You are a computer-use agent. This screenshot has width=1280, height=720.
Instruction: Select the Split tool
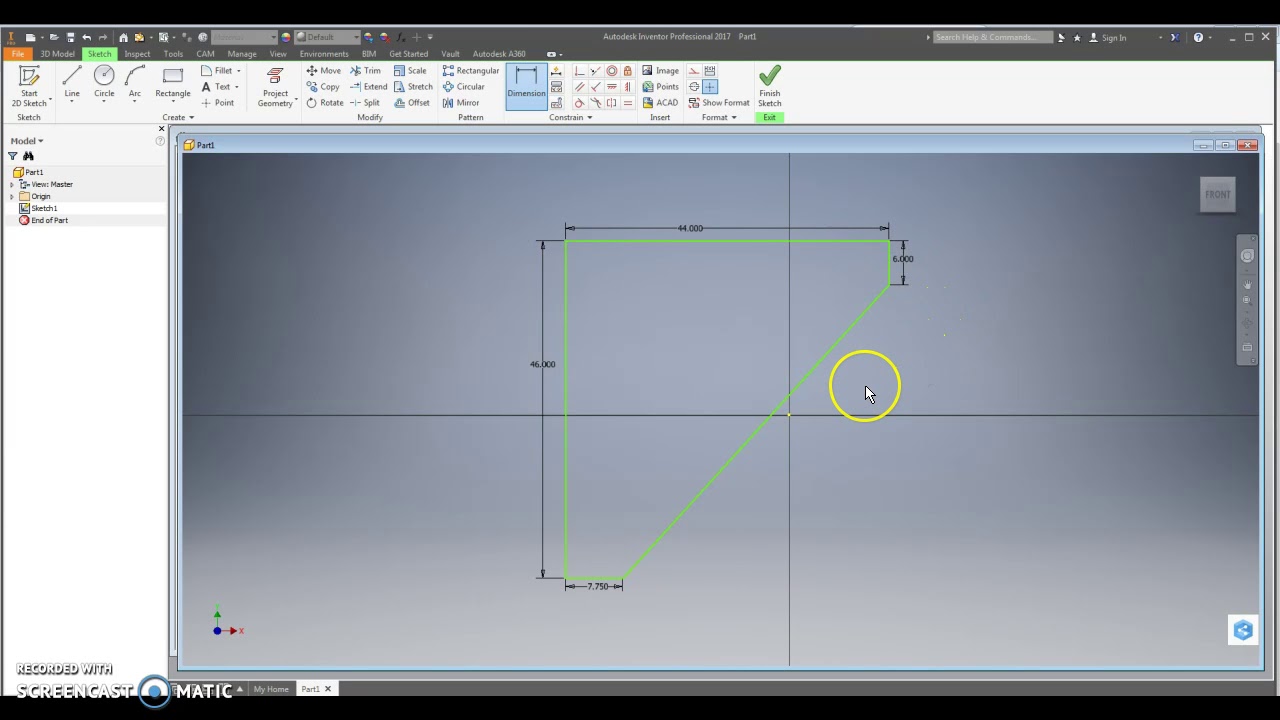coord(365,103)
